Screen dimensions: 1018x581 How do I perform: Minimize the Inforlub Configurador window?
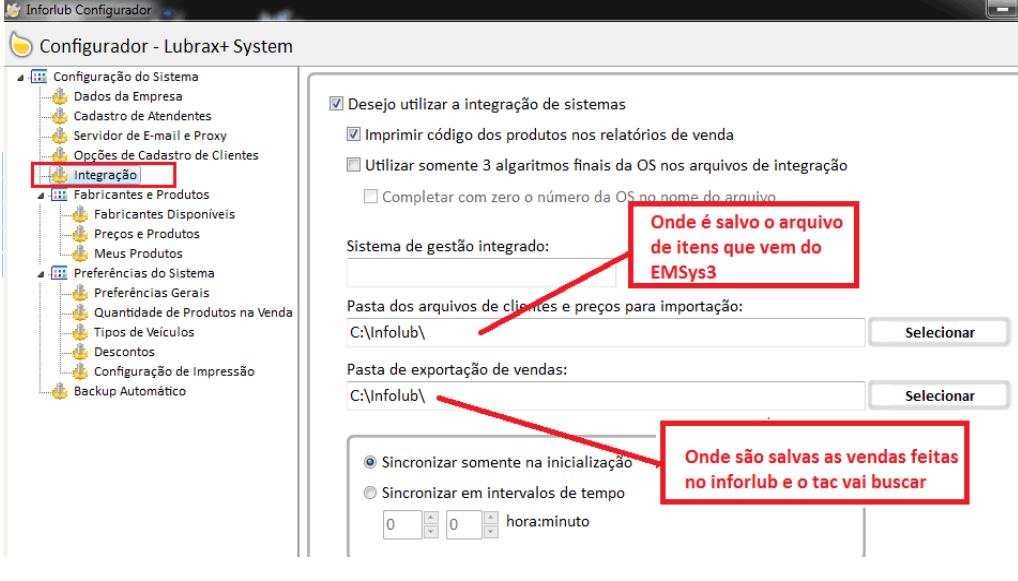point(1003,9)
